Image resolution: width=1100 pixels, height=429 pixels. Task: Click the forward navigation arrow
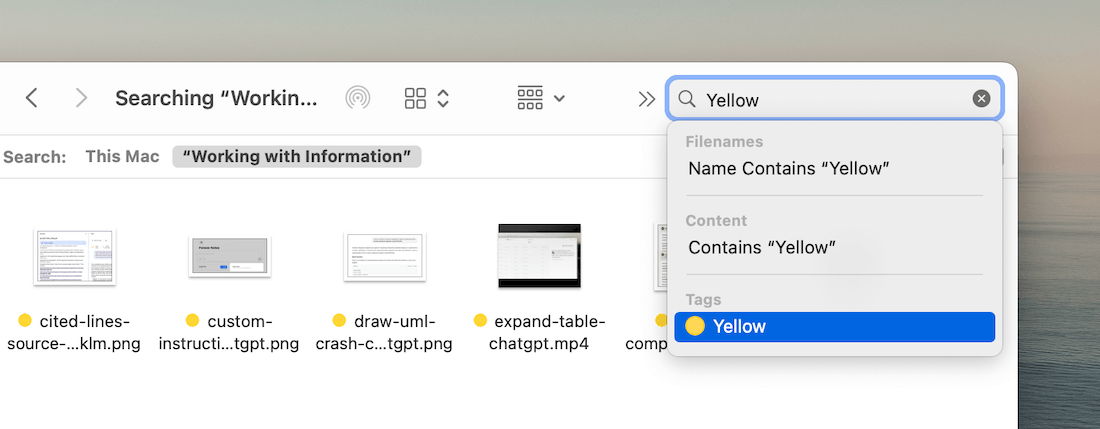click(x=81, y=98)
